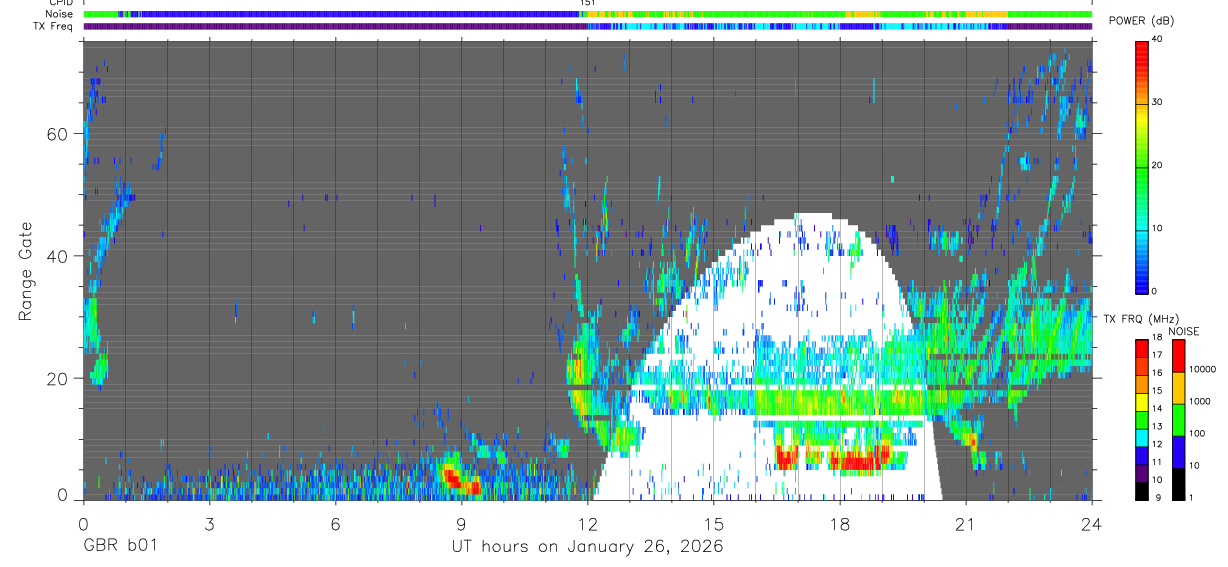
Task: Click the UT hours on January 26, 2026 label
Action: [587, 546]
